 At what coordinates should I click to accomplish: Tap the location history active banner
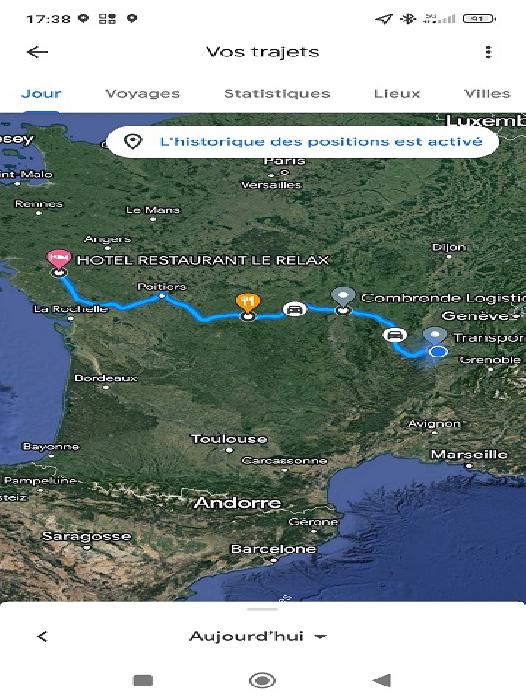point(303,142)
